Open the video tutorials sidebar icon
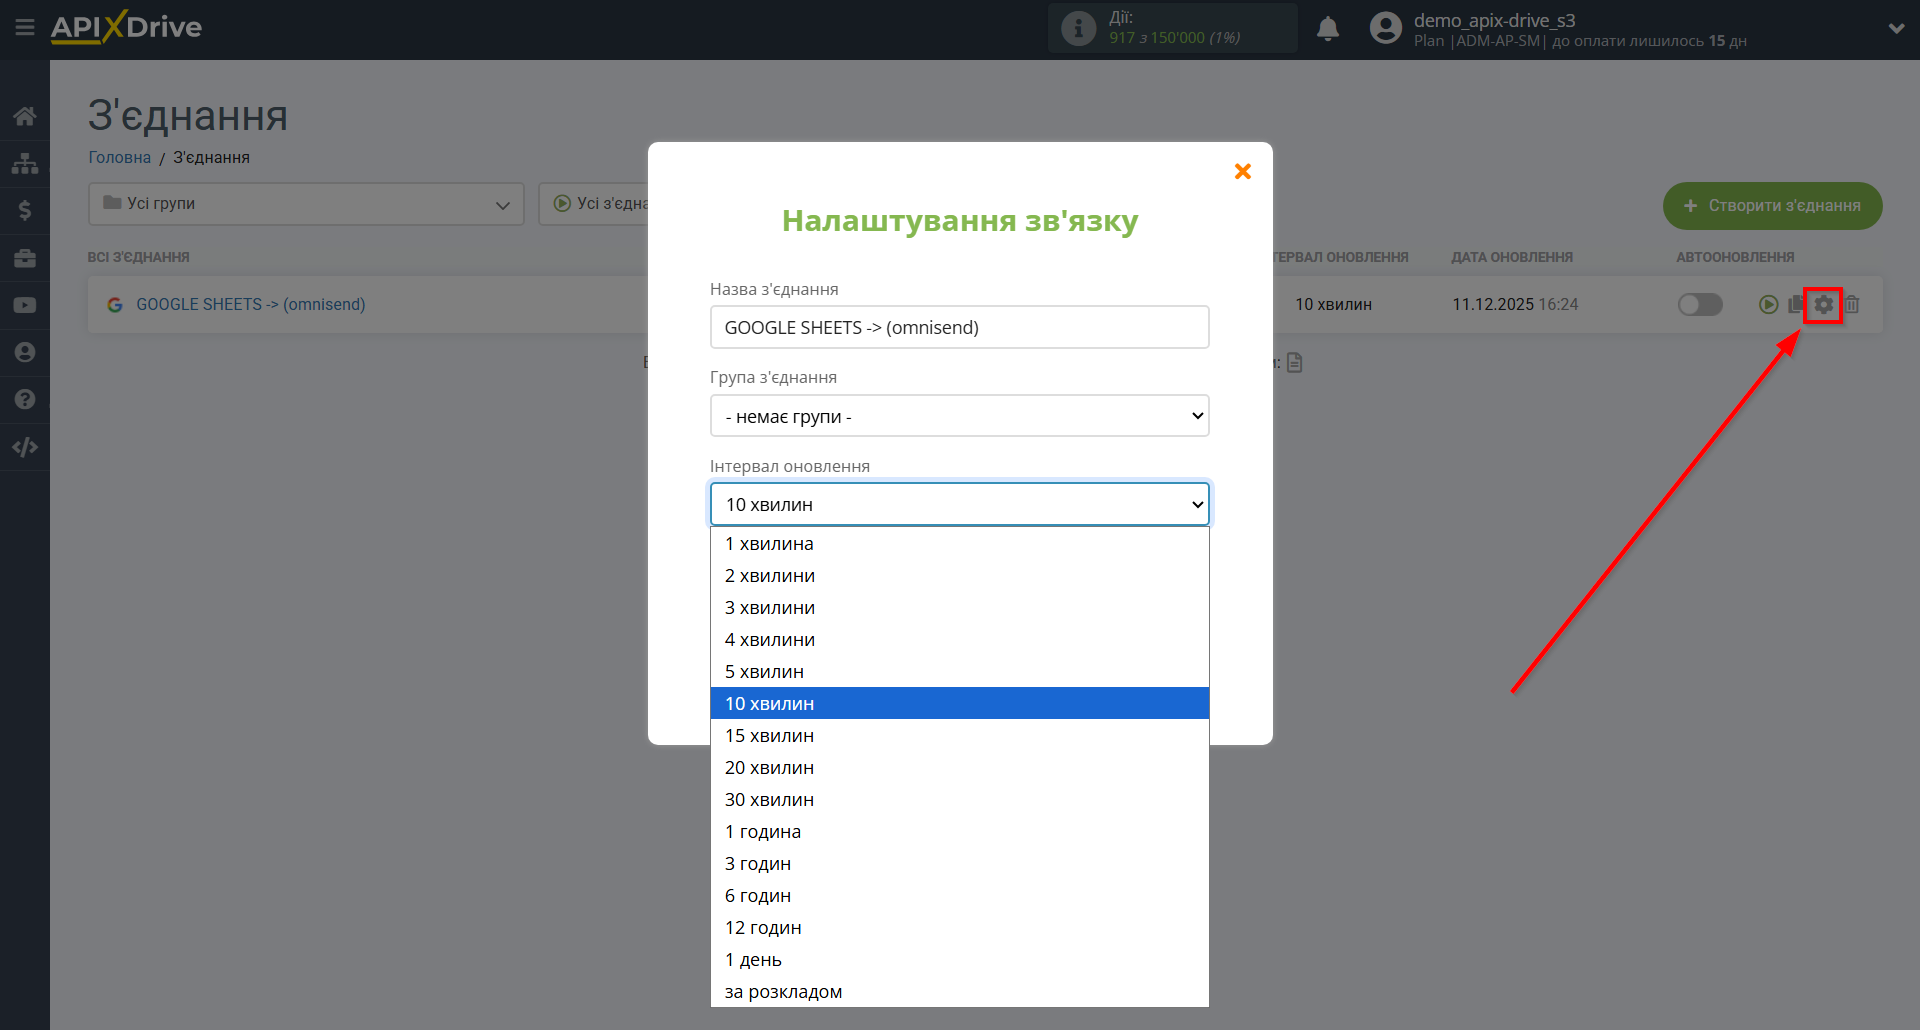The image size is (1920, 1030). 24,304
